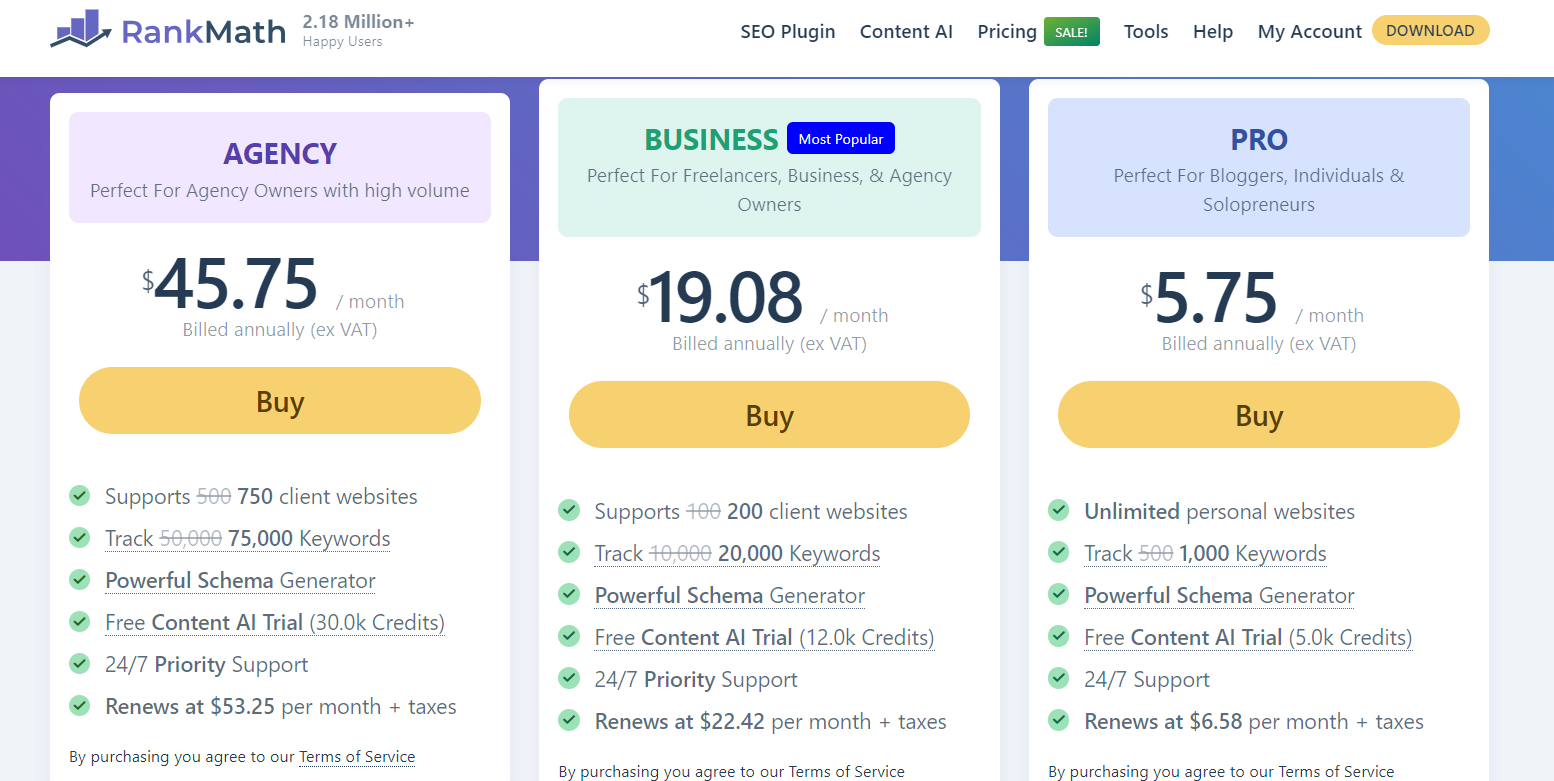Click Pro Free Content AI Trial 5.0k Credits
The width and height of the screenshot is (1554, 781).
tap(1248, 637)
